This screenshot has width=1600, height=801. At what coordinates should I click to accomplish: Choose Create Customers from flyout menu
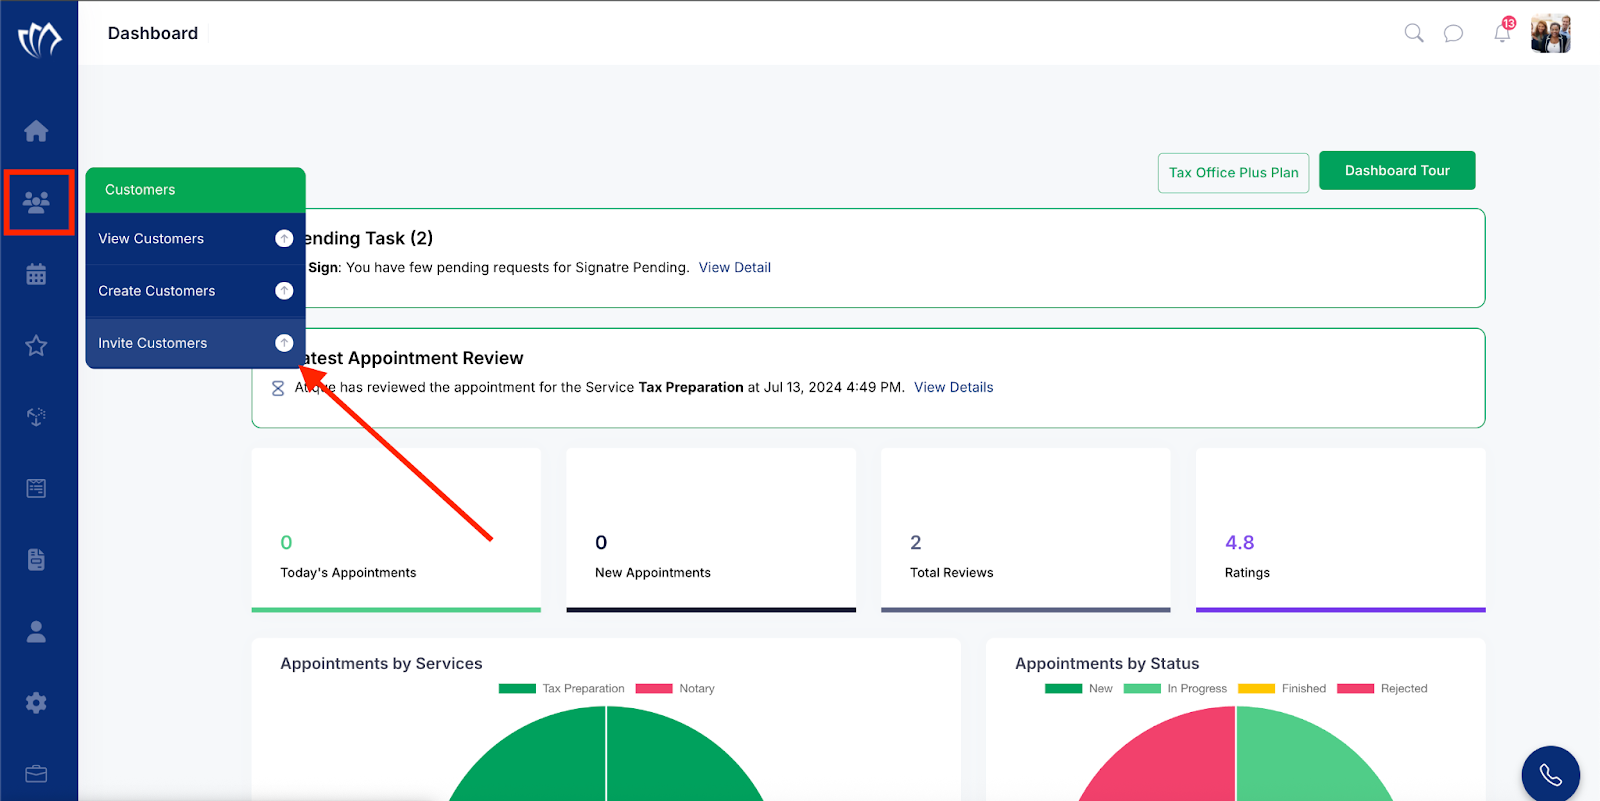click(195, 291)
